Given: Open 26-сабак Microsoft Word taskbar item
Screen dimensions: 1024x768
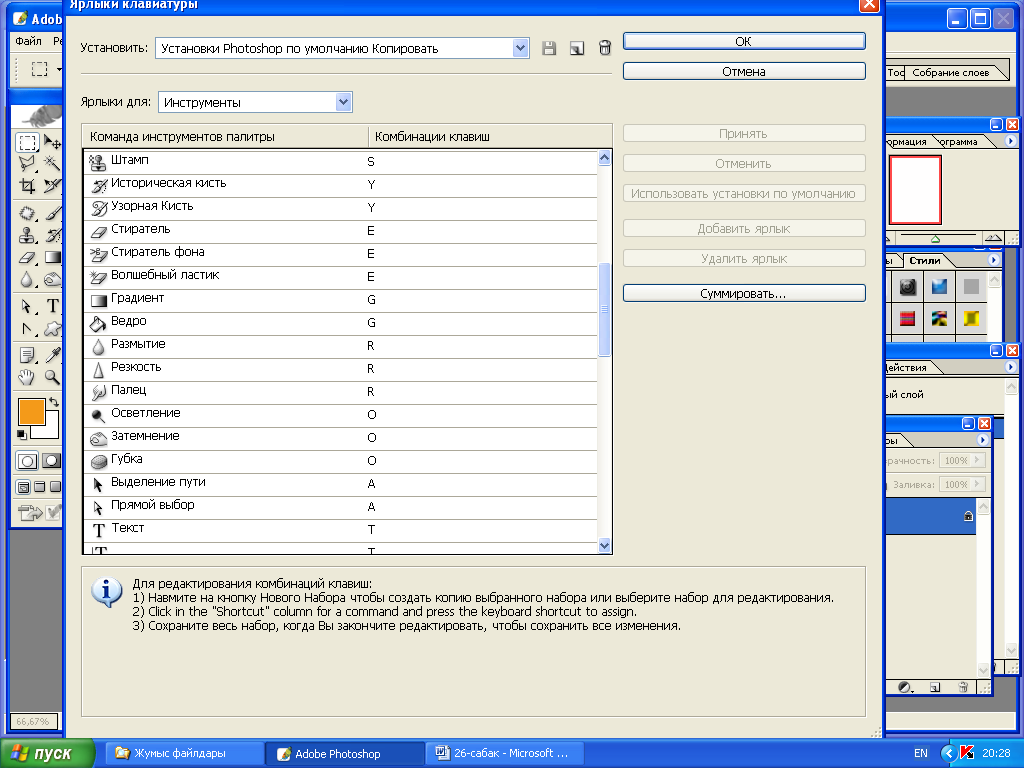Looking at the screenshot, I should click(504, 753).
